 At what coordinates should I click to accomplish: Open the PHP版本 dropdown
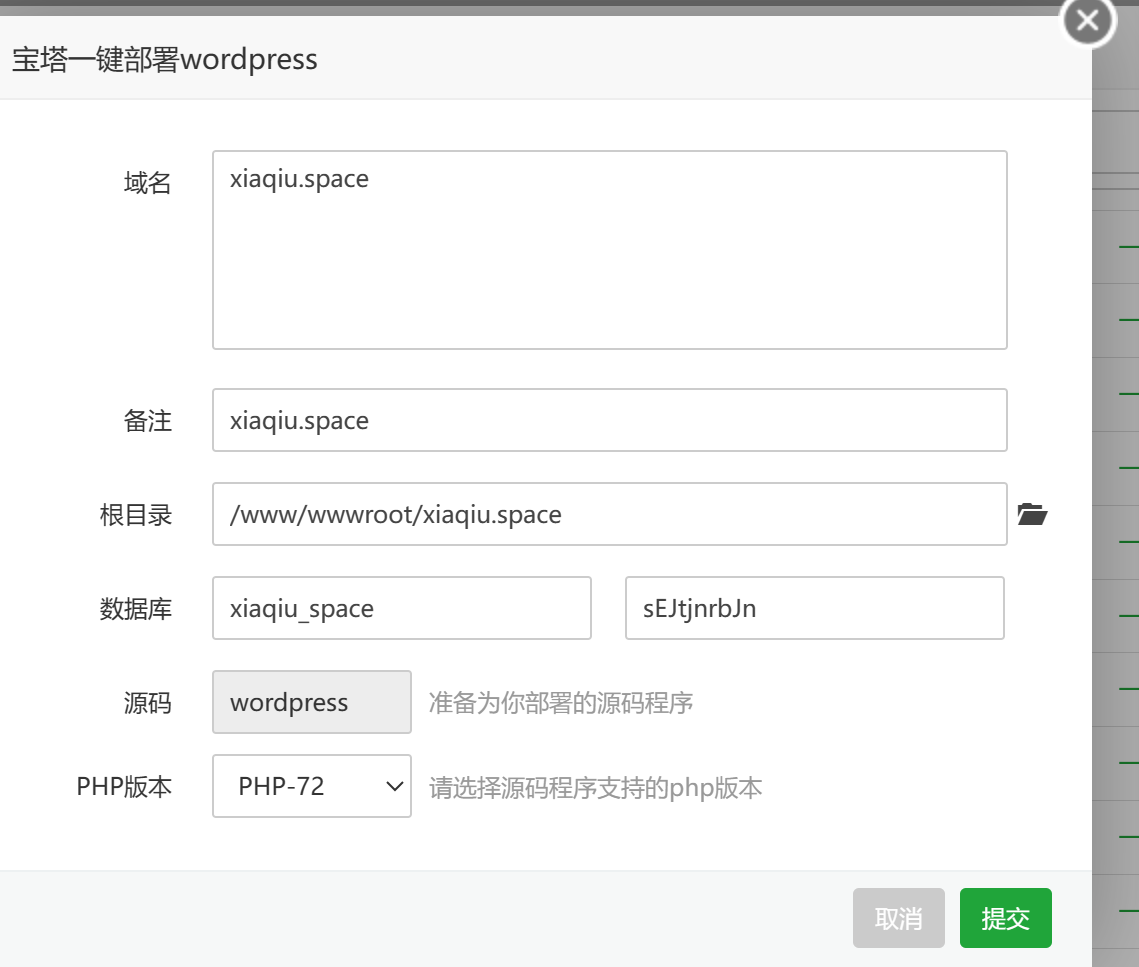(312, 786)
